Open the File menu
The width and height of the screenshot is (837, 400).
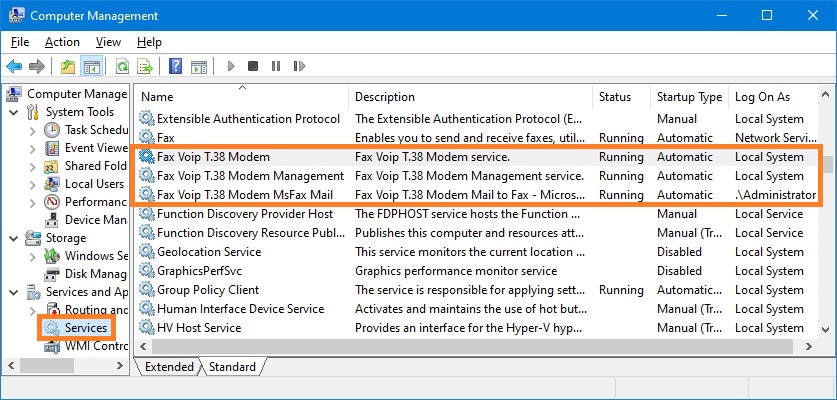(20, 42)
